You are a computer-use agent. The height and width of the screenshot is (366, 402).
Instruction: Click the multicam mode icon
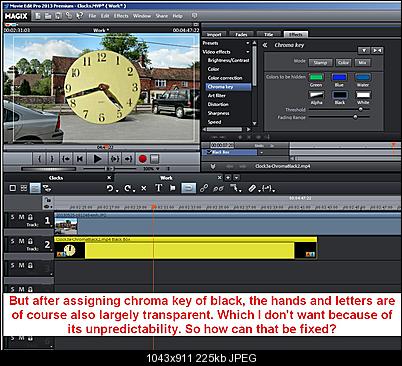[47, 188]
